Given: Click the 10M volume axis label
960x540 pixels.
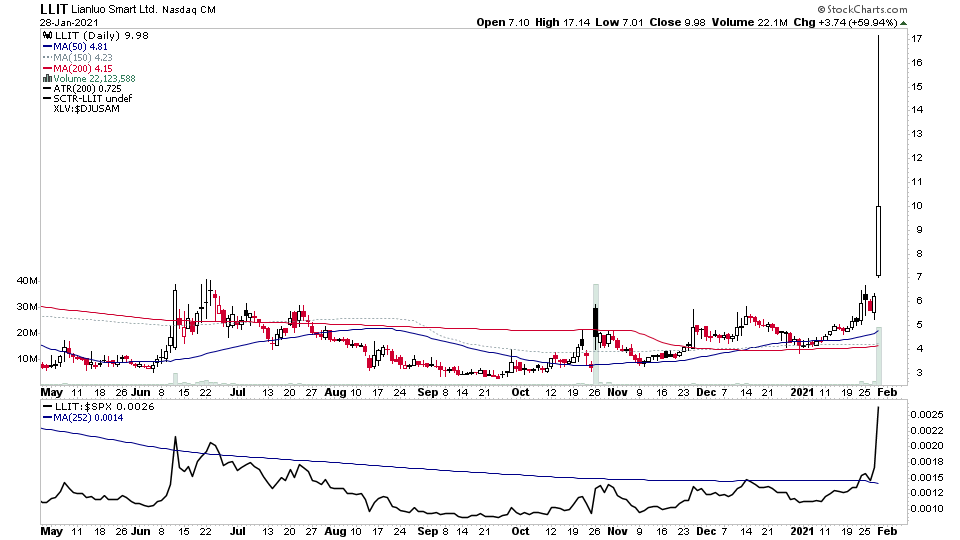Looking at the screenshot, I should (27, 359).
